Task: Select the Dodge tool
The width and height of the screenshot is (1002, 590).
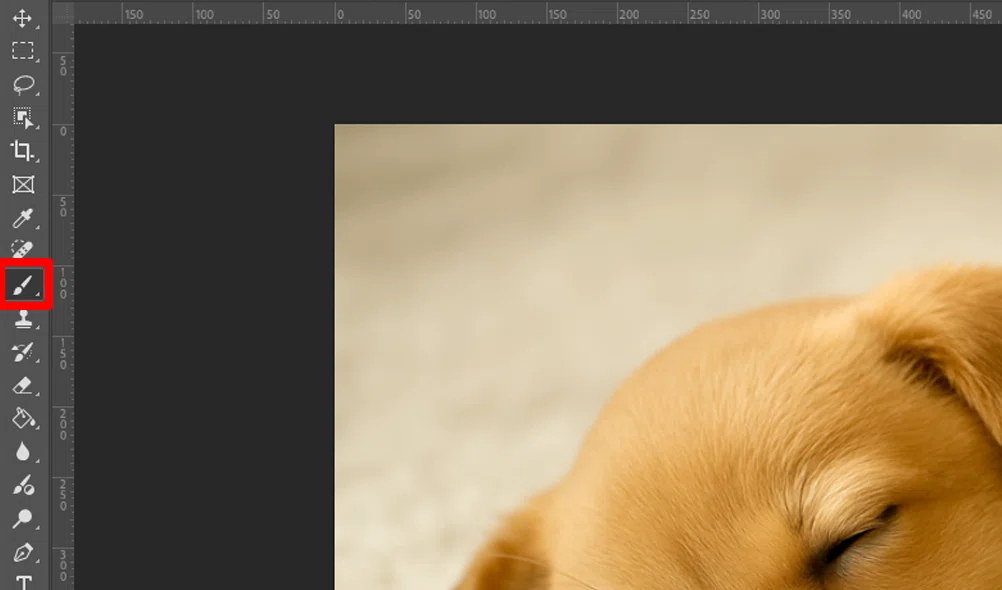Action: point(23,518)
